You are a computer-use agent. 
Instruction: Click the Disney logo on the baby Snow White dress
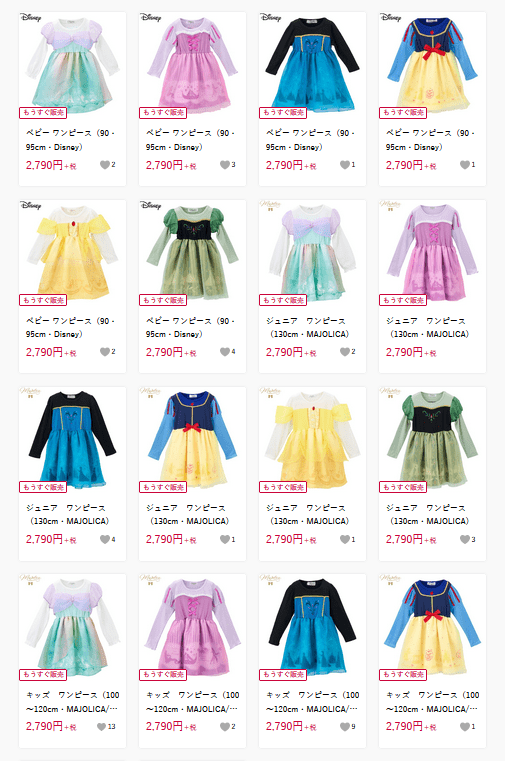tap(391, 17)
